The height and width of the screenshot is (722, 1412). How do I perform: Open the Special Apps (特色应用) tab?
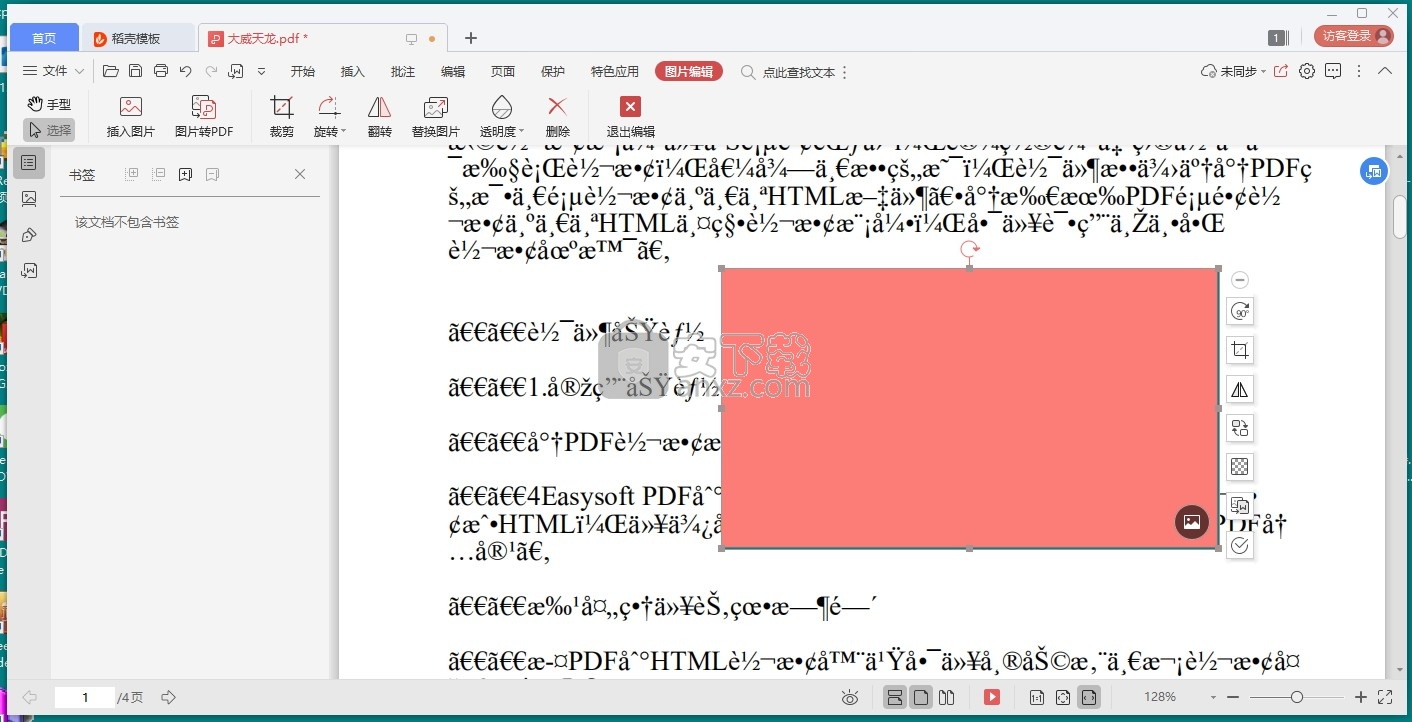click(615, 72)
